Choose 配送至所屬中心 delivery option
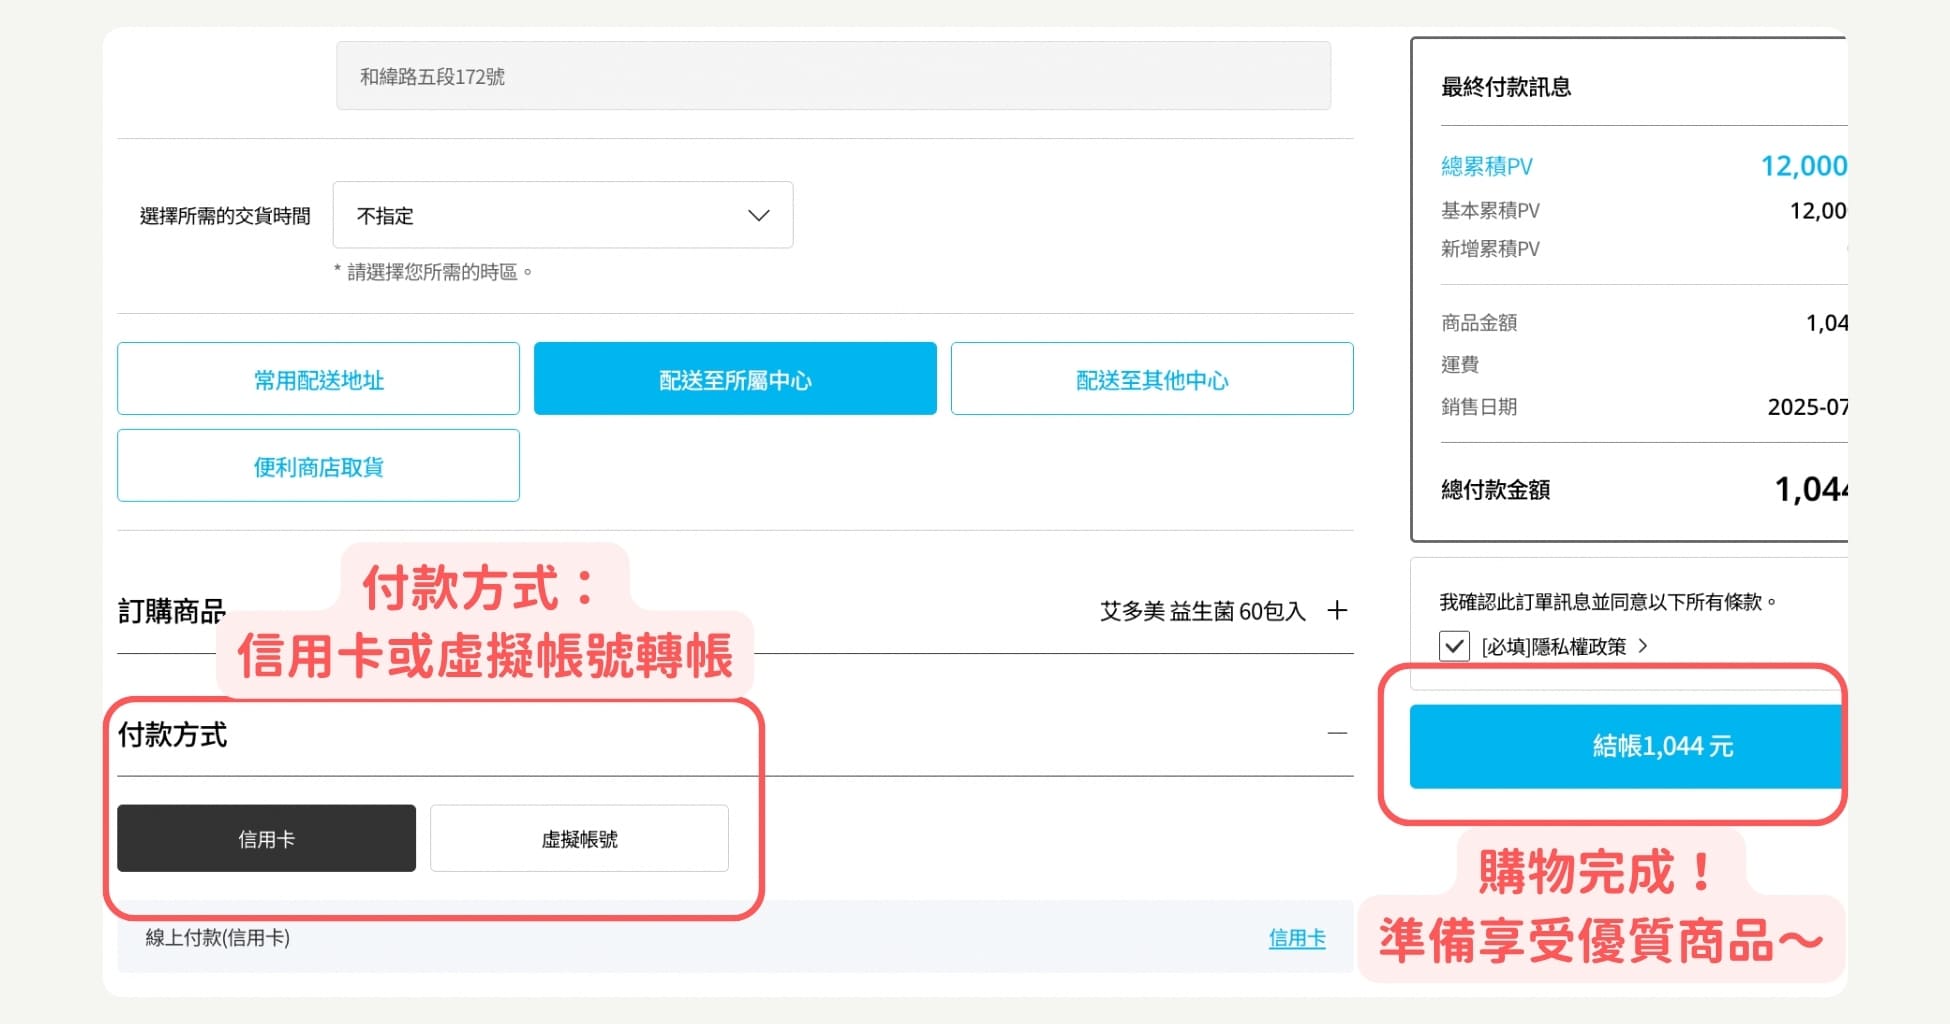The image size is (1950, 1024). tap(735, 378)
